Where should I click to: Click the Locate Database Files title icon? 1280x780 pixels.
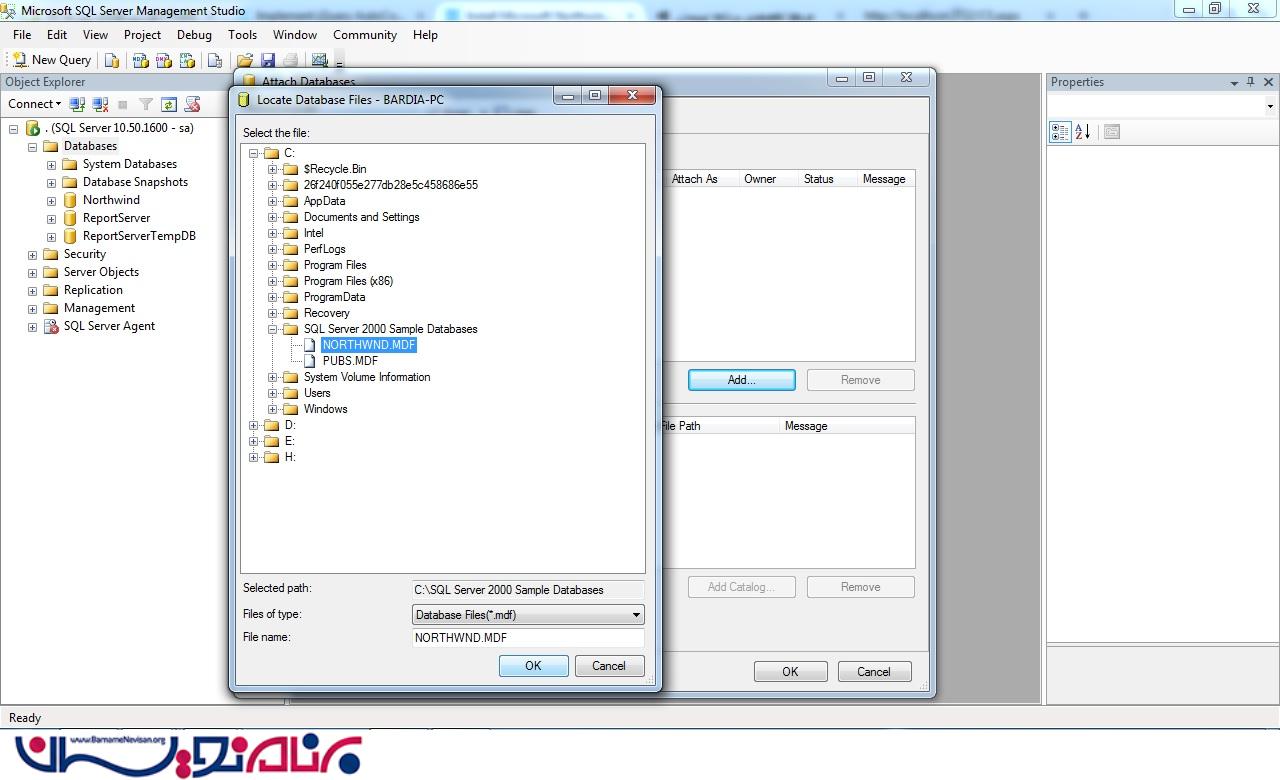click(243, 99)
